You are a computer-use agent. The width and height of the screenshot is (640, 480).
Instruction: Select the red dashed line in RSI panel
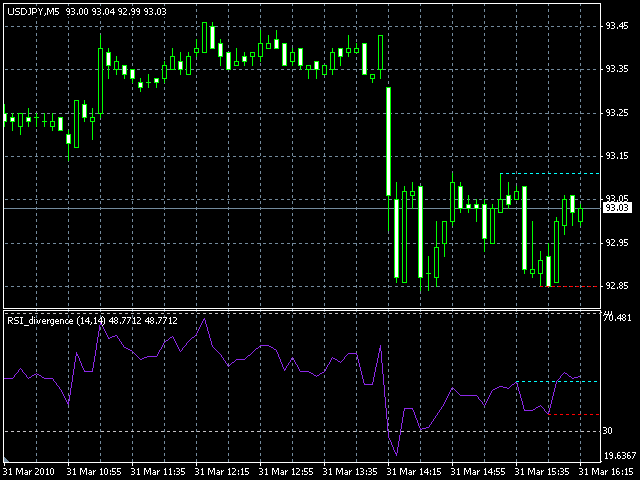pyautogui.click(x=574, y=415)
